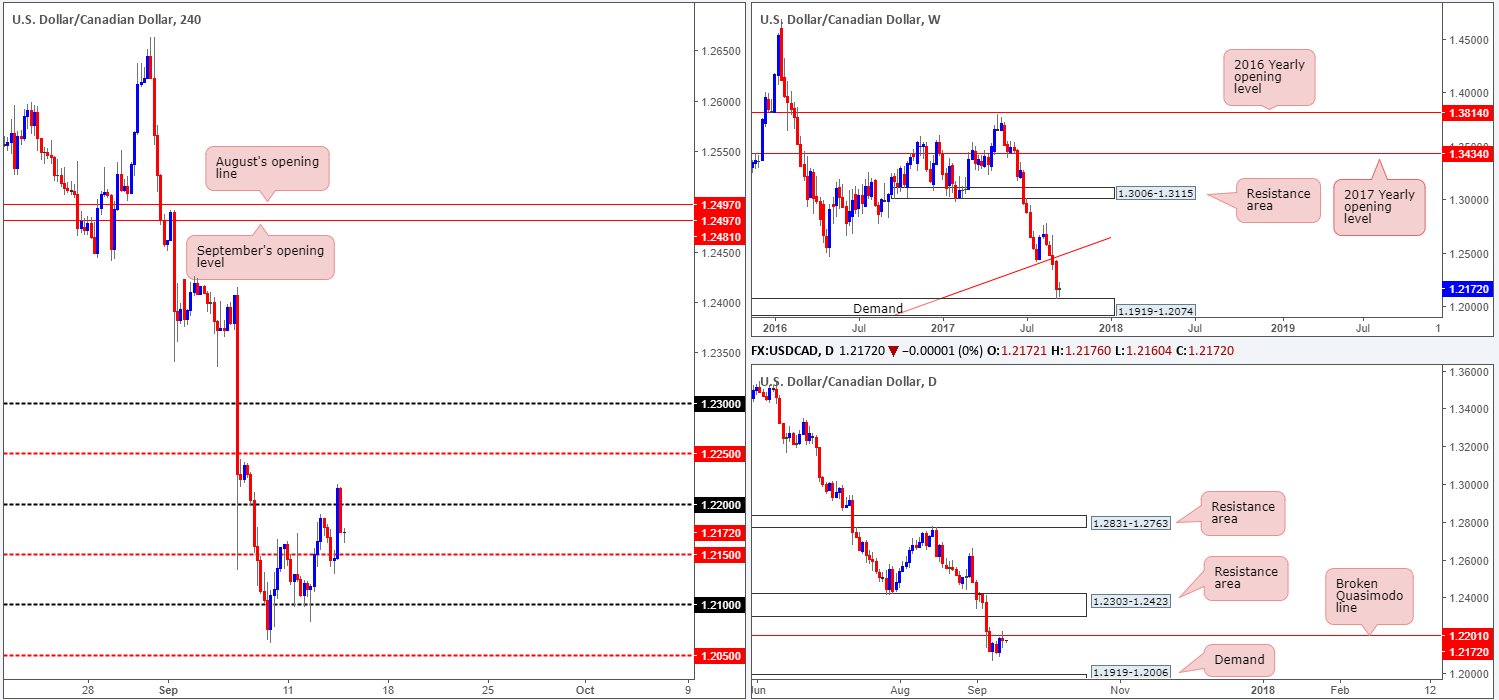Click the 1.24810 red price label
This screenshot has width=1499, height=700.
[x=718, y=236]
